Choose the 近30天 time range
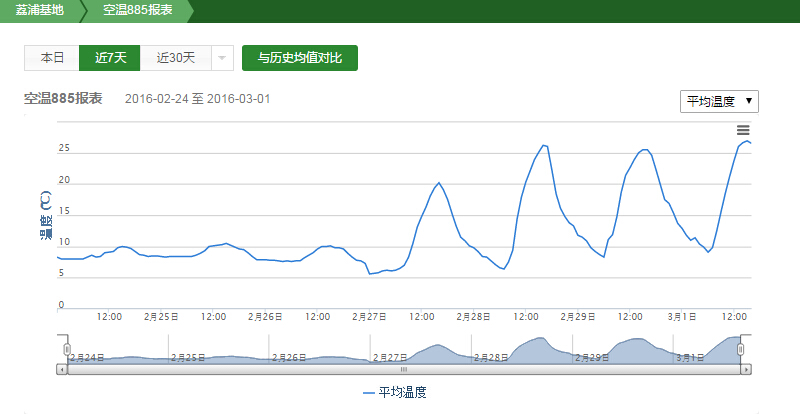 (x=175, y=58)
